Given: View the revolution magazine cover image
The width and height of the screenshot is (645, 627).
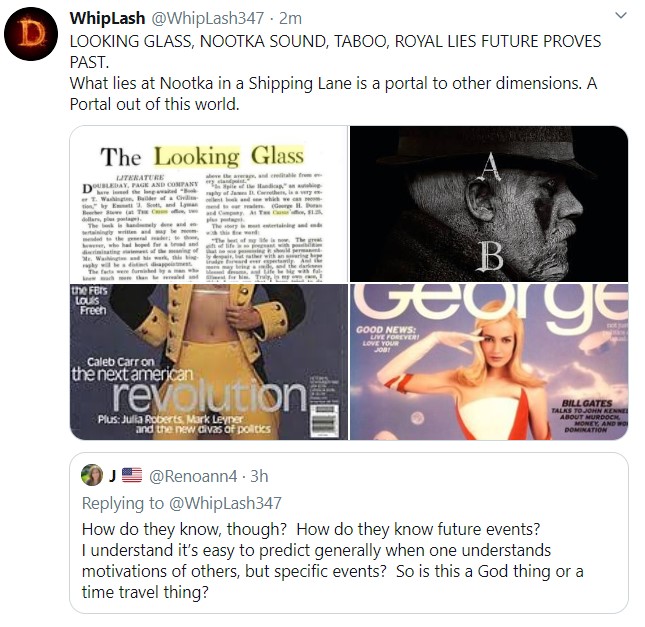Looking at the screenshot, I should pyautogui.click(x=209, y=362).
